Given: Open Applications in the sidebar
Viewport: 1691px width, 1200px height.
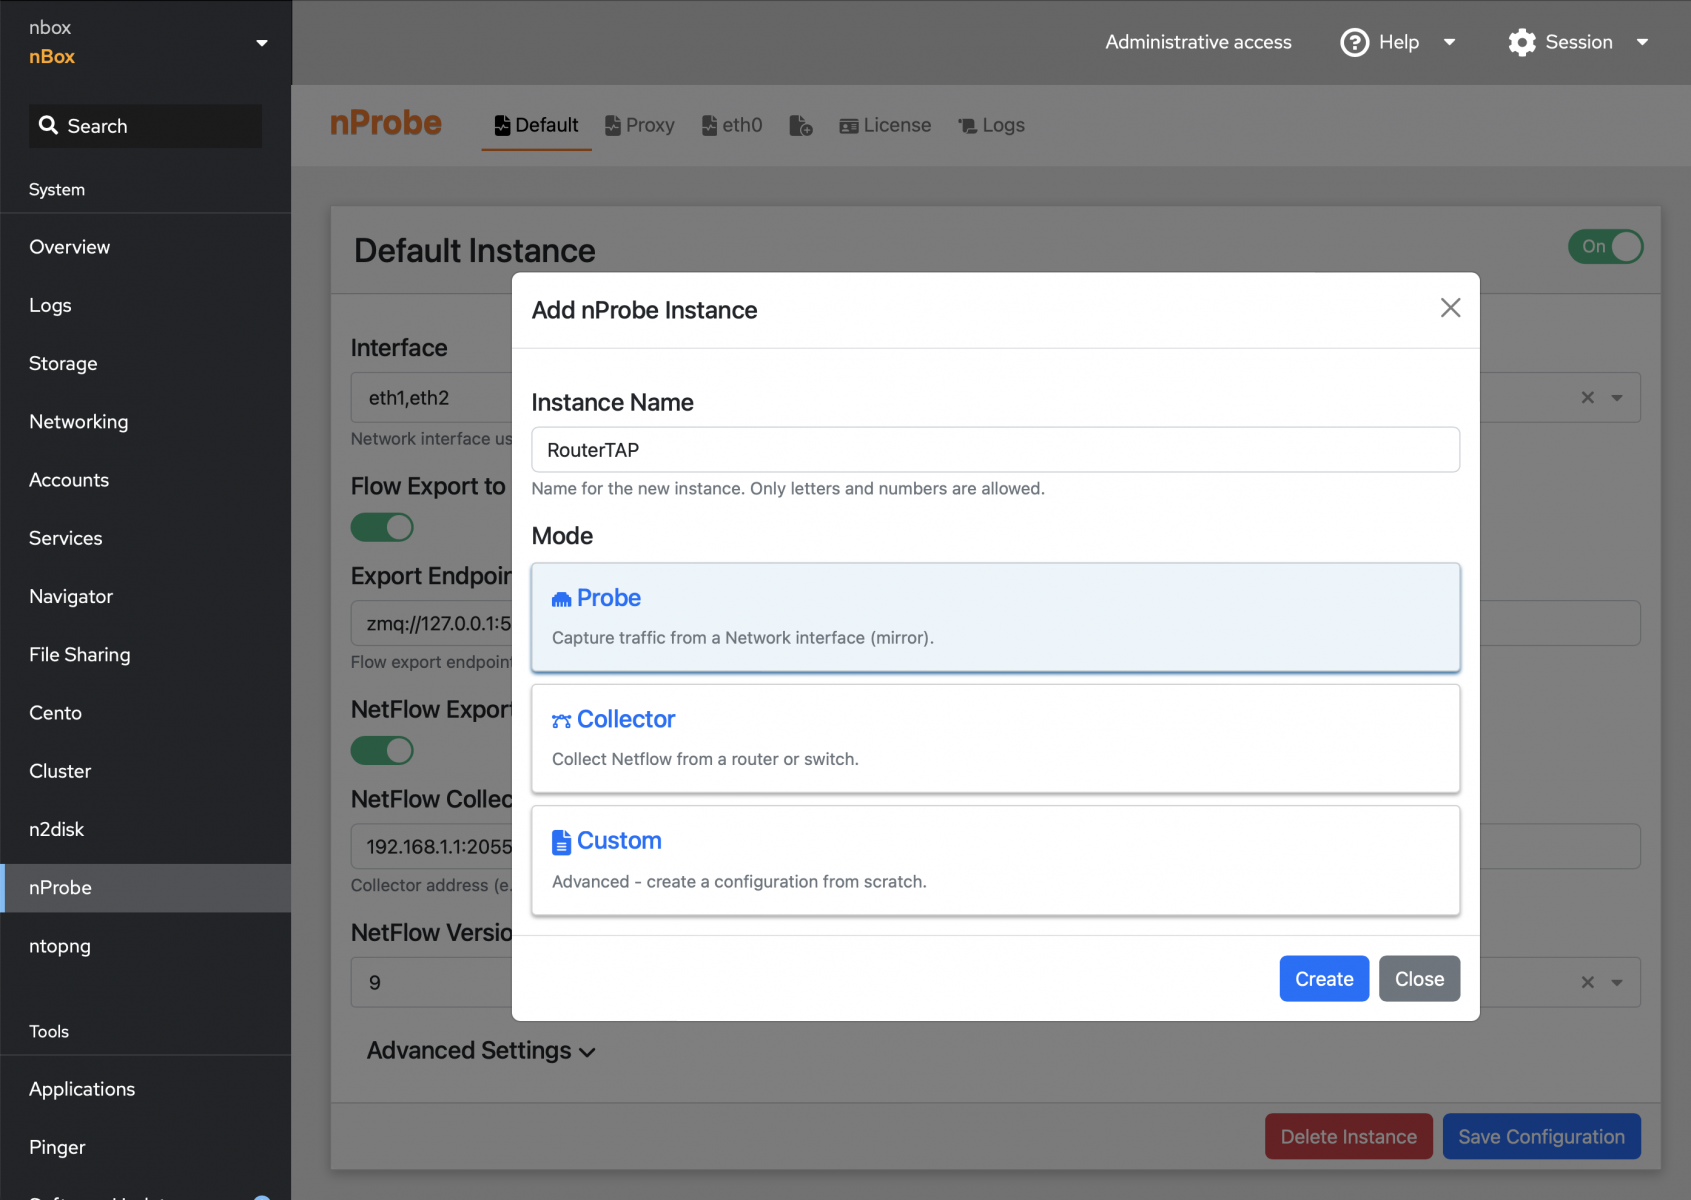Looking at the screenshot, I should point(145,1089).
